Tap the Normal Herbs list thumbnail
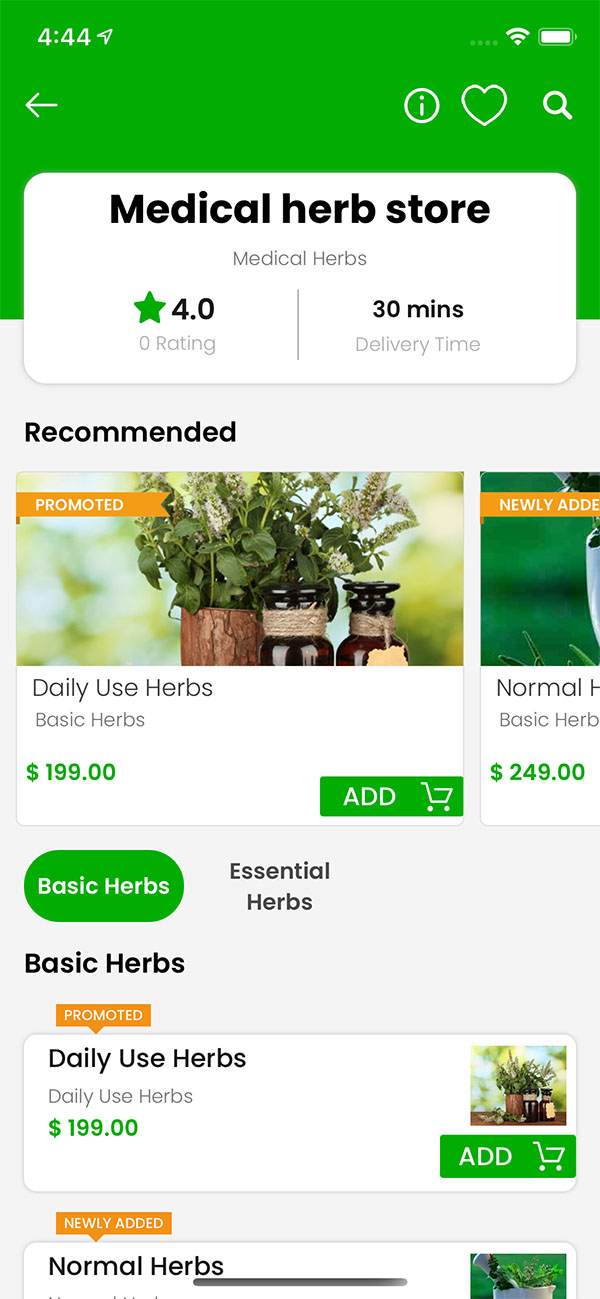This screenshot has height=1299, width=600. coord(518,1276)
